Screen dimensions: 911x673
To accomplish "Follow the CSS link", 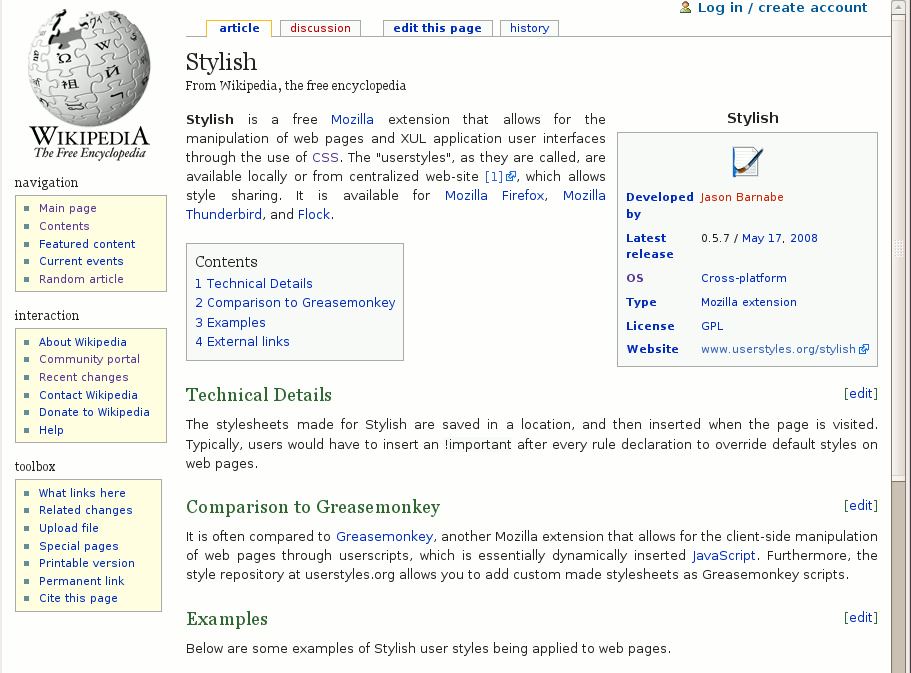I will click(325, 157).
